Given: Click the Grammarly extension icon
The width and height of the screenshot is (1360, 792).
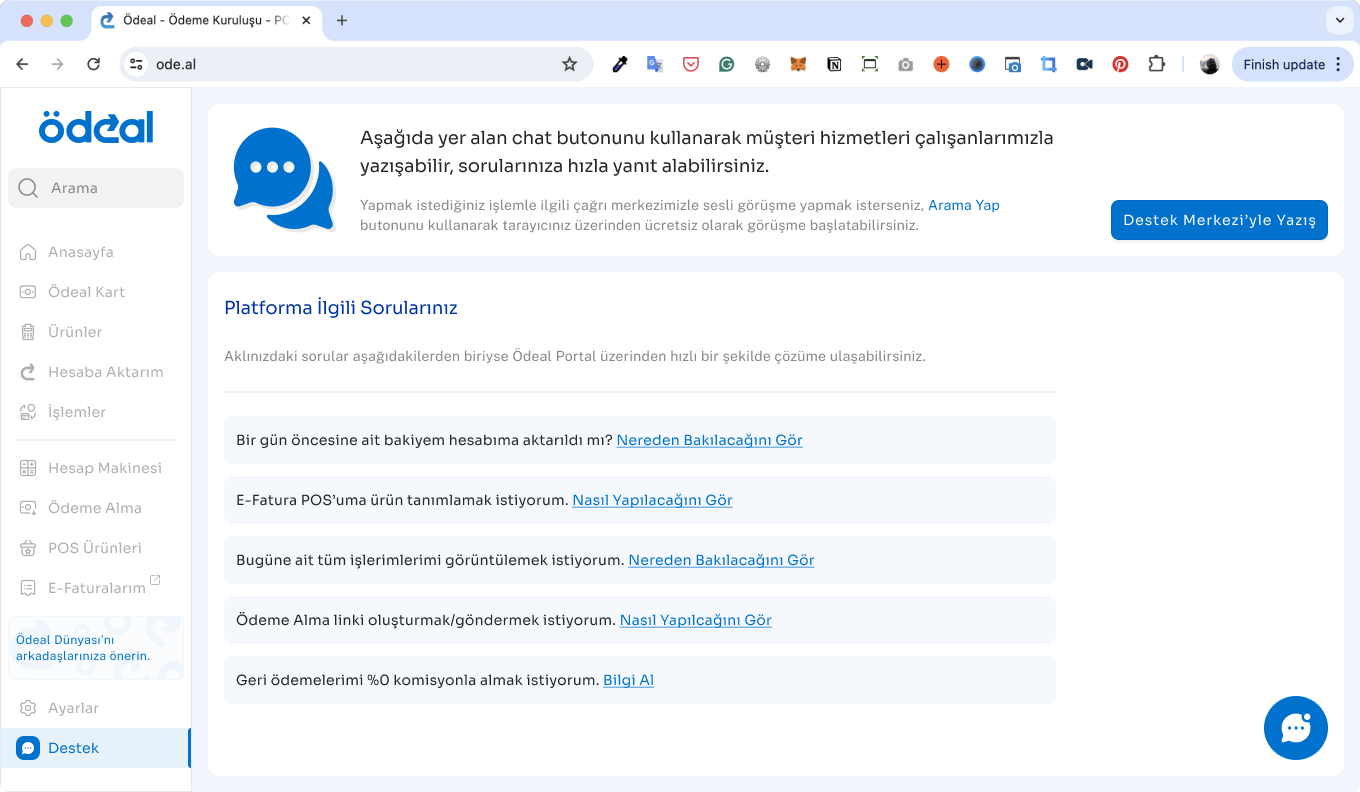Looking at the screenshot, I should tap(727, 64).
